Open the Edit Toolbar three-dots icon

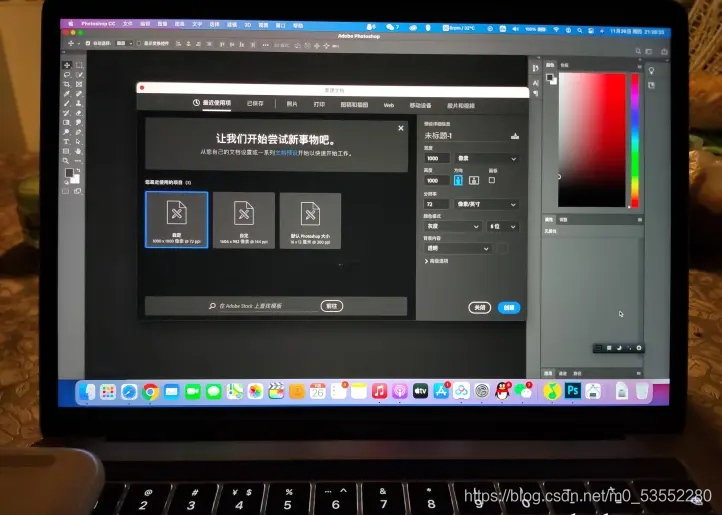[x=79, y=161]
